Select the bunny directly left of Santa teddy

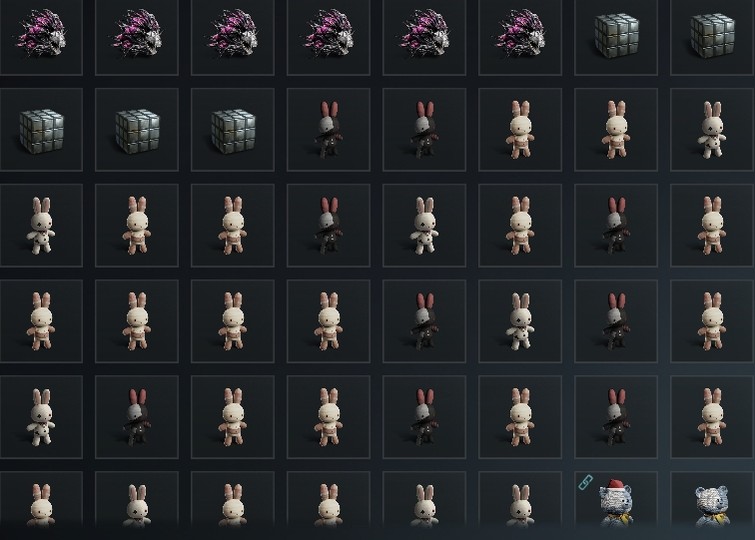(x=520, y=502)
